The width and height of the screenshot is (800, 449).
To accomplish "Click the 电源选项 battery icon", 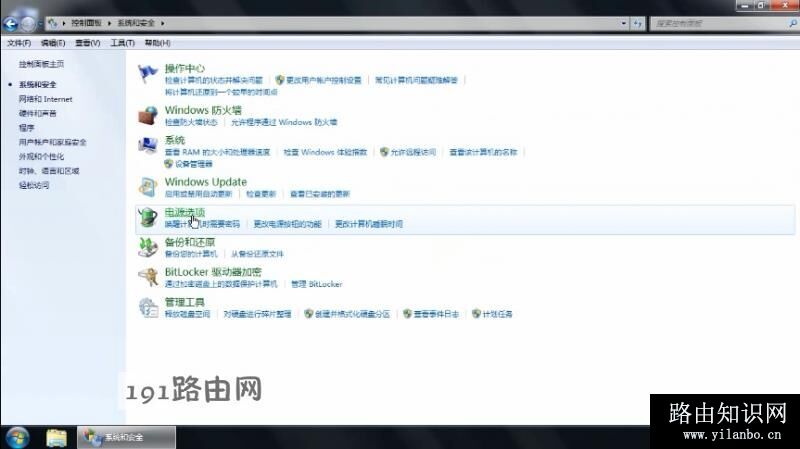I will (147, 217).
